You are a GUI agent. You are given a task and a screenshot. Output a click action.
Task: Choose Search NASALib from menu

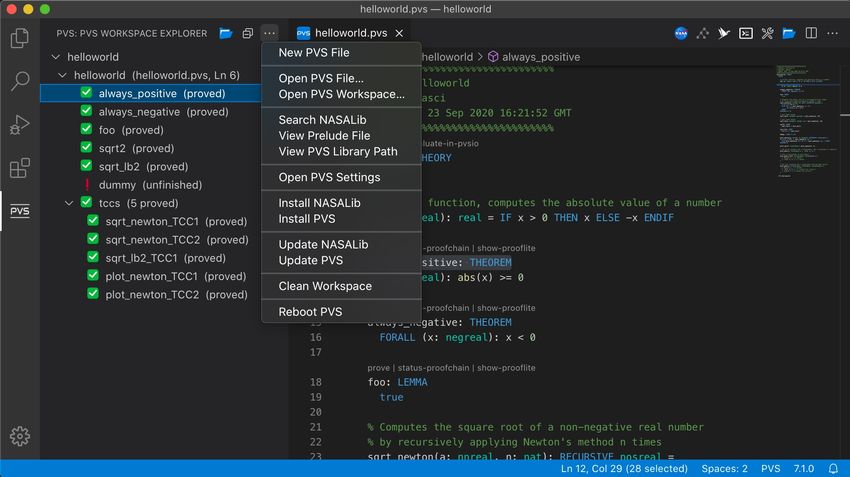(x=342, y=120)
